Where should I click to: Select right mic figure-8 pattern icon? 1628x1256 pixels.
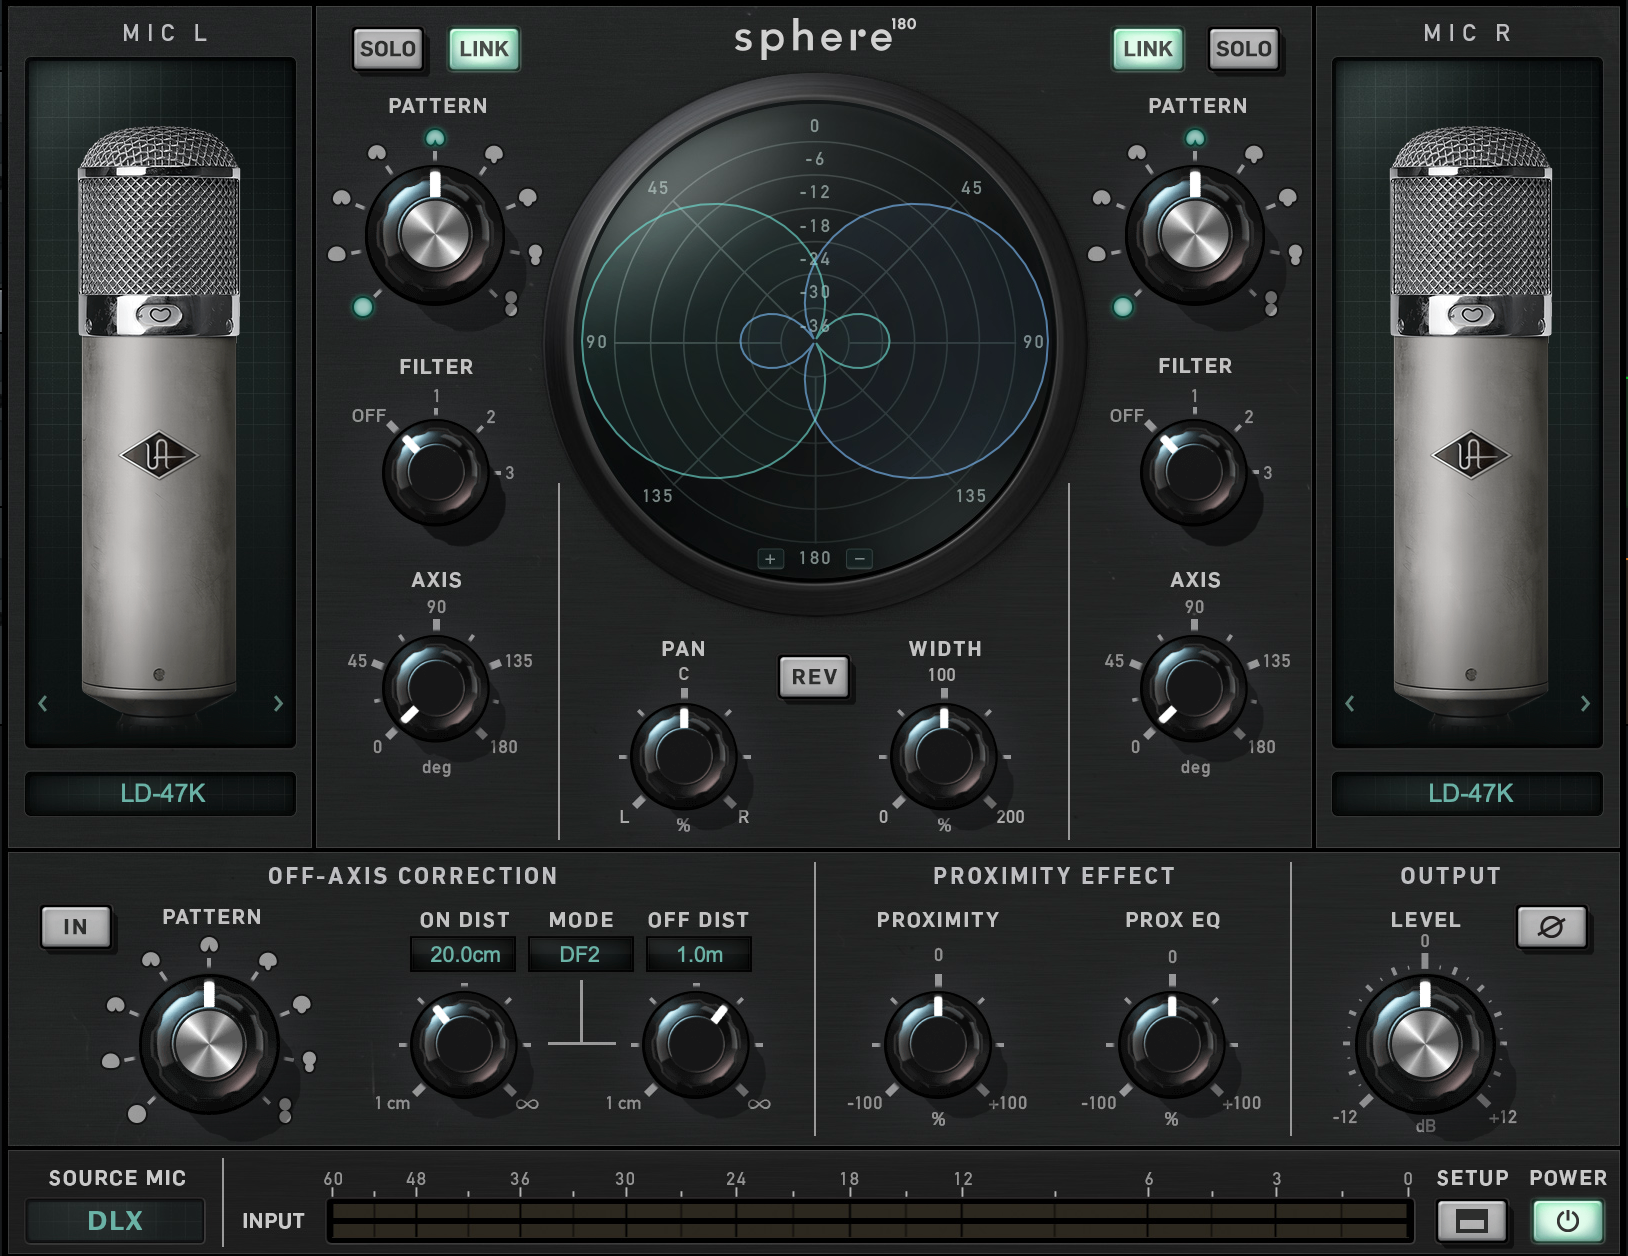click(x=1271, y=302)
